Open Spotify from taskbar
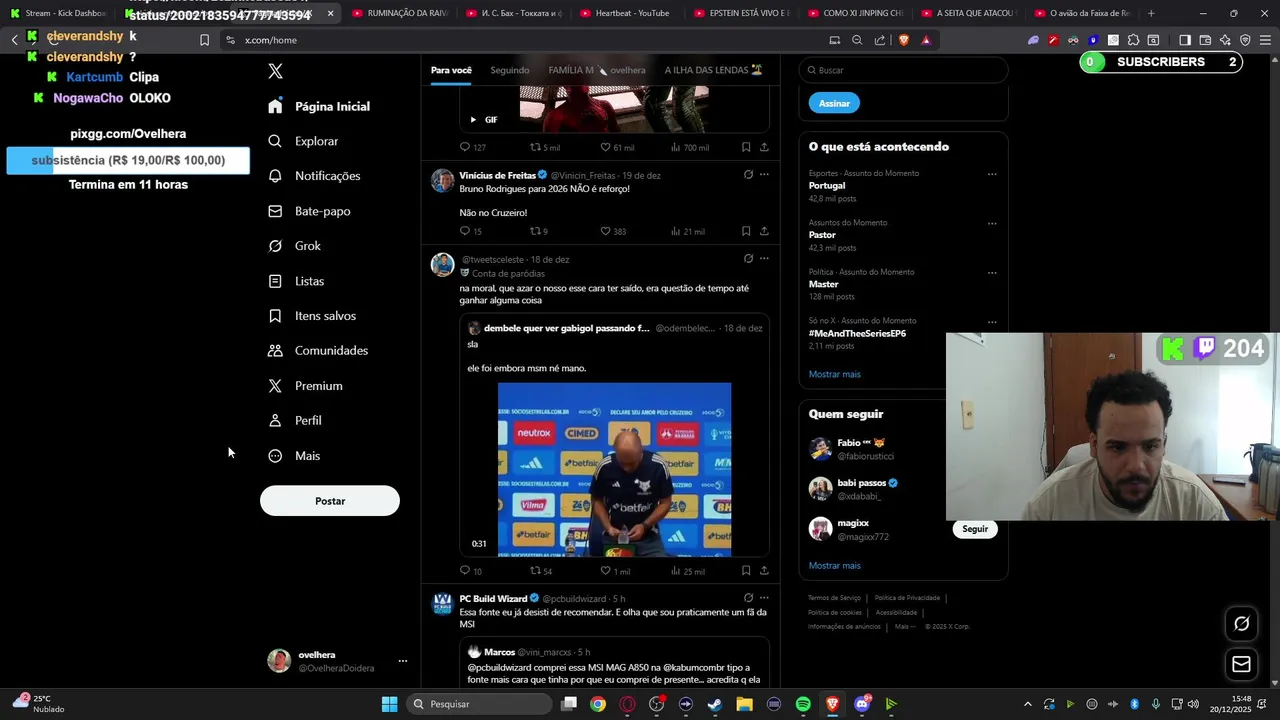1280x720 pixels. click(803, 704)
